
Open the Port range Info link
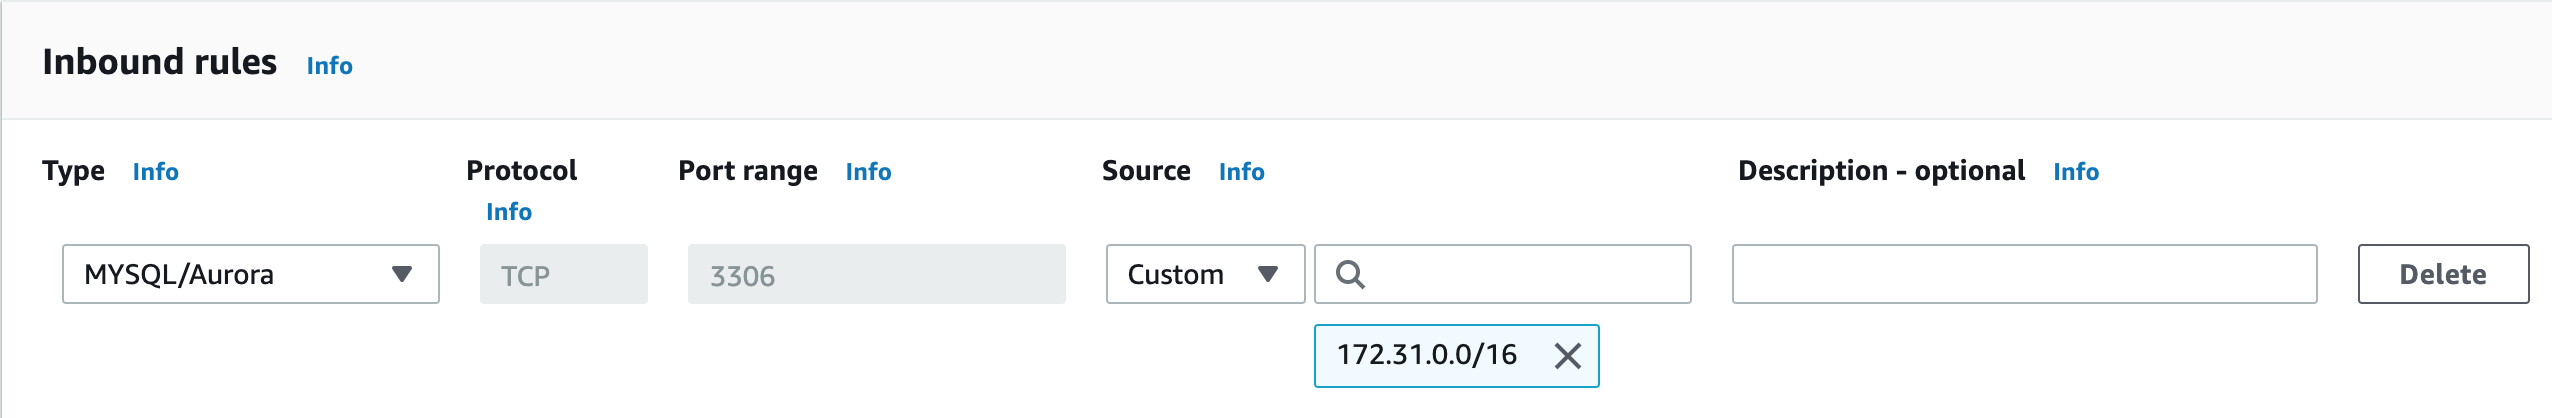868,172
